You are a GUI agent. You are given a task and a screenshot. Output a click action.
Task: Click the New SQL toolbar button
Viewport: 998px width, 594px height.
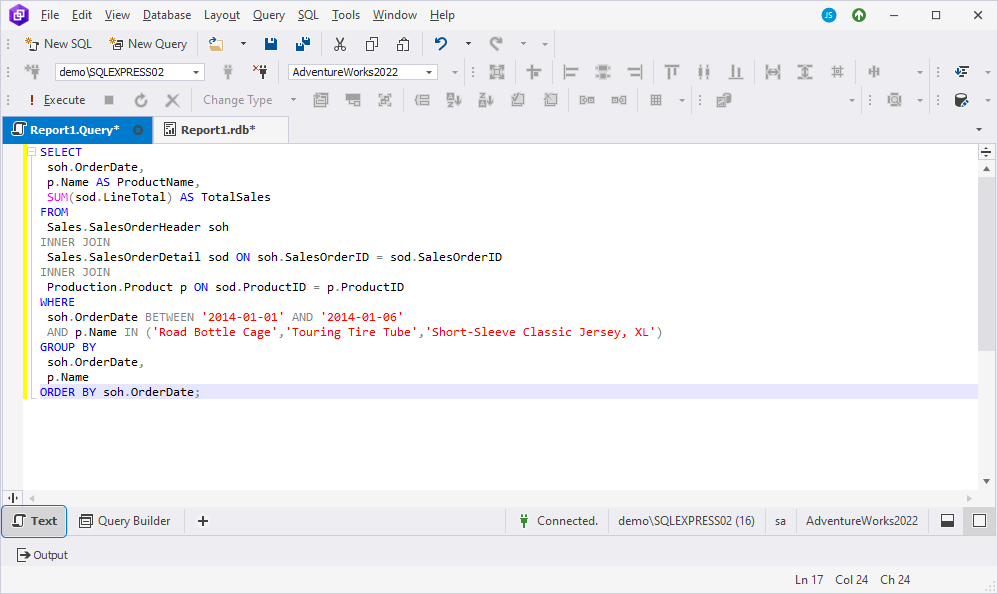coord(58,44)
